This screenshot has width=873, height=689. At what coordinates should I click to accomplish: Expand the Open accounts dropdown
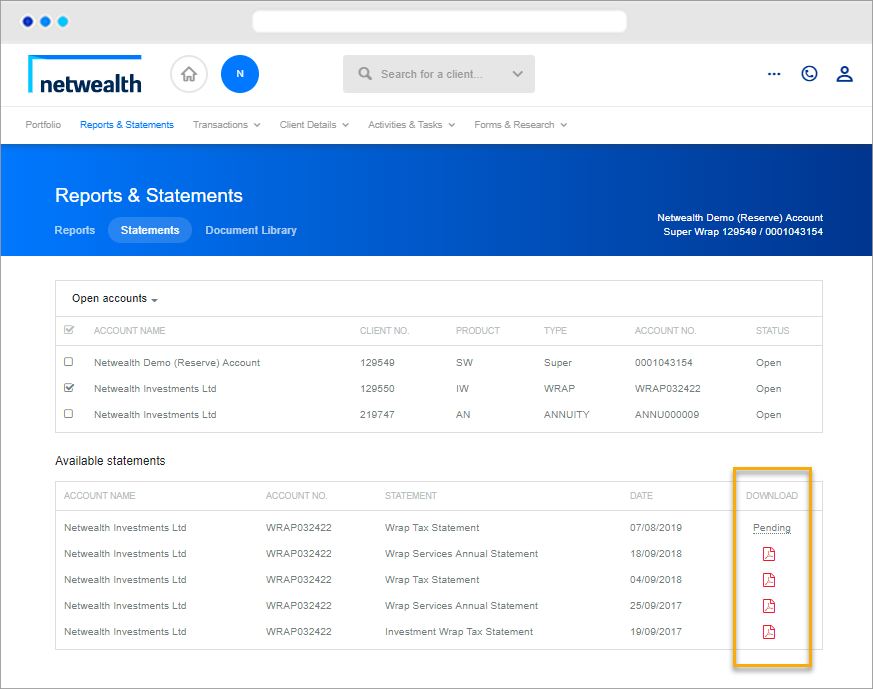pyautogui.click(x=115, y=299)
